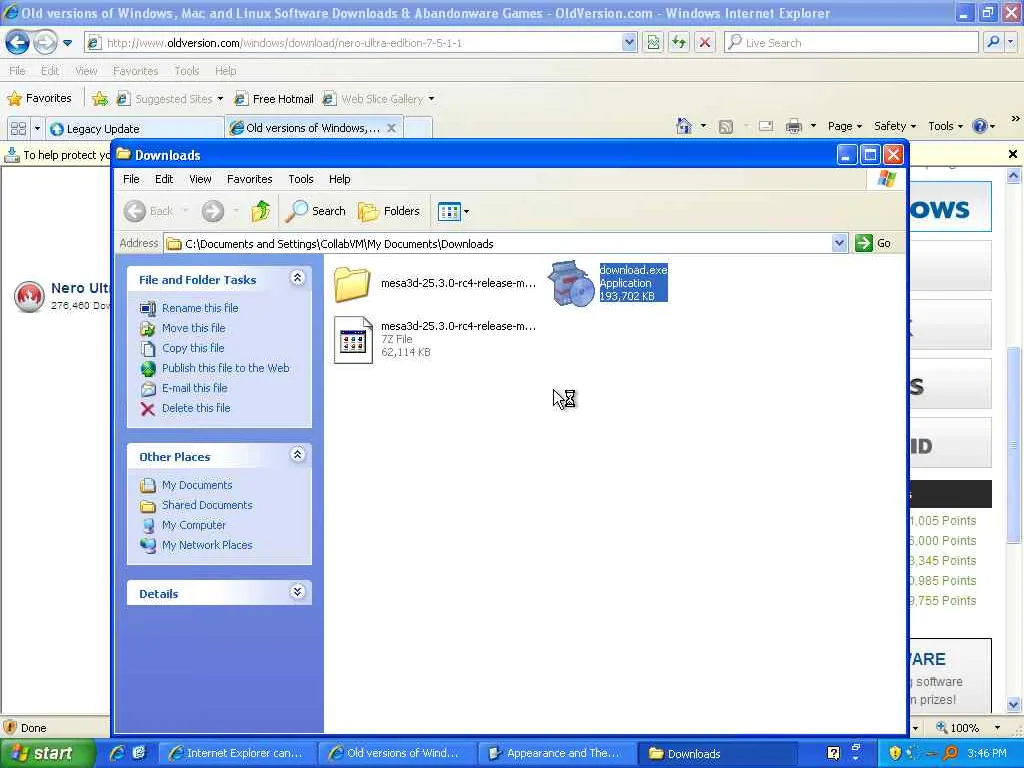Click the text '62,114 KB'

(406, 352)
